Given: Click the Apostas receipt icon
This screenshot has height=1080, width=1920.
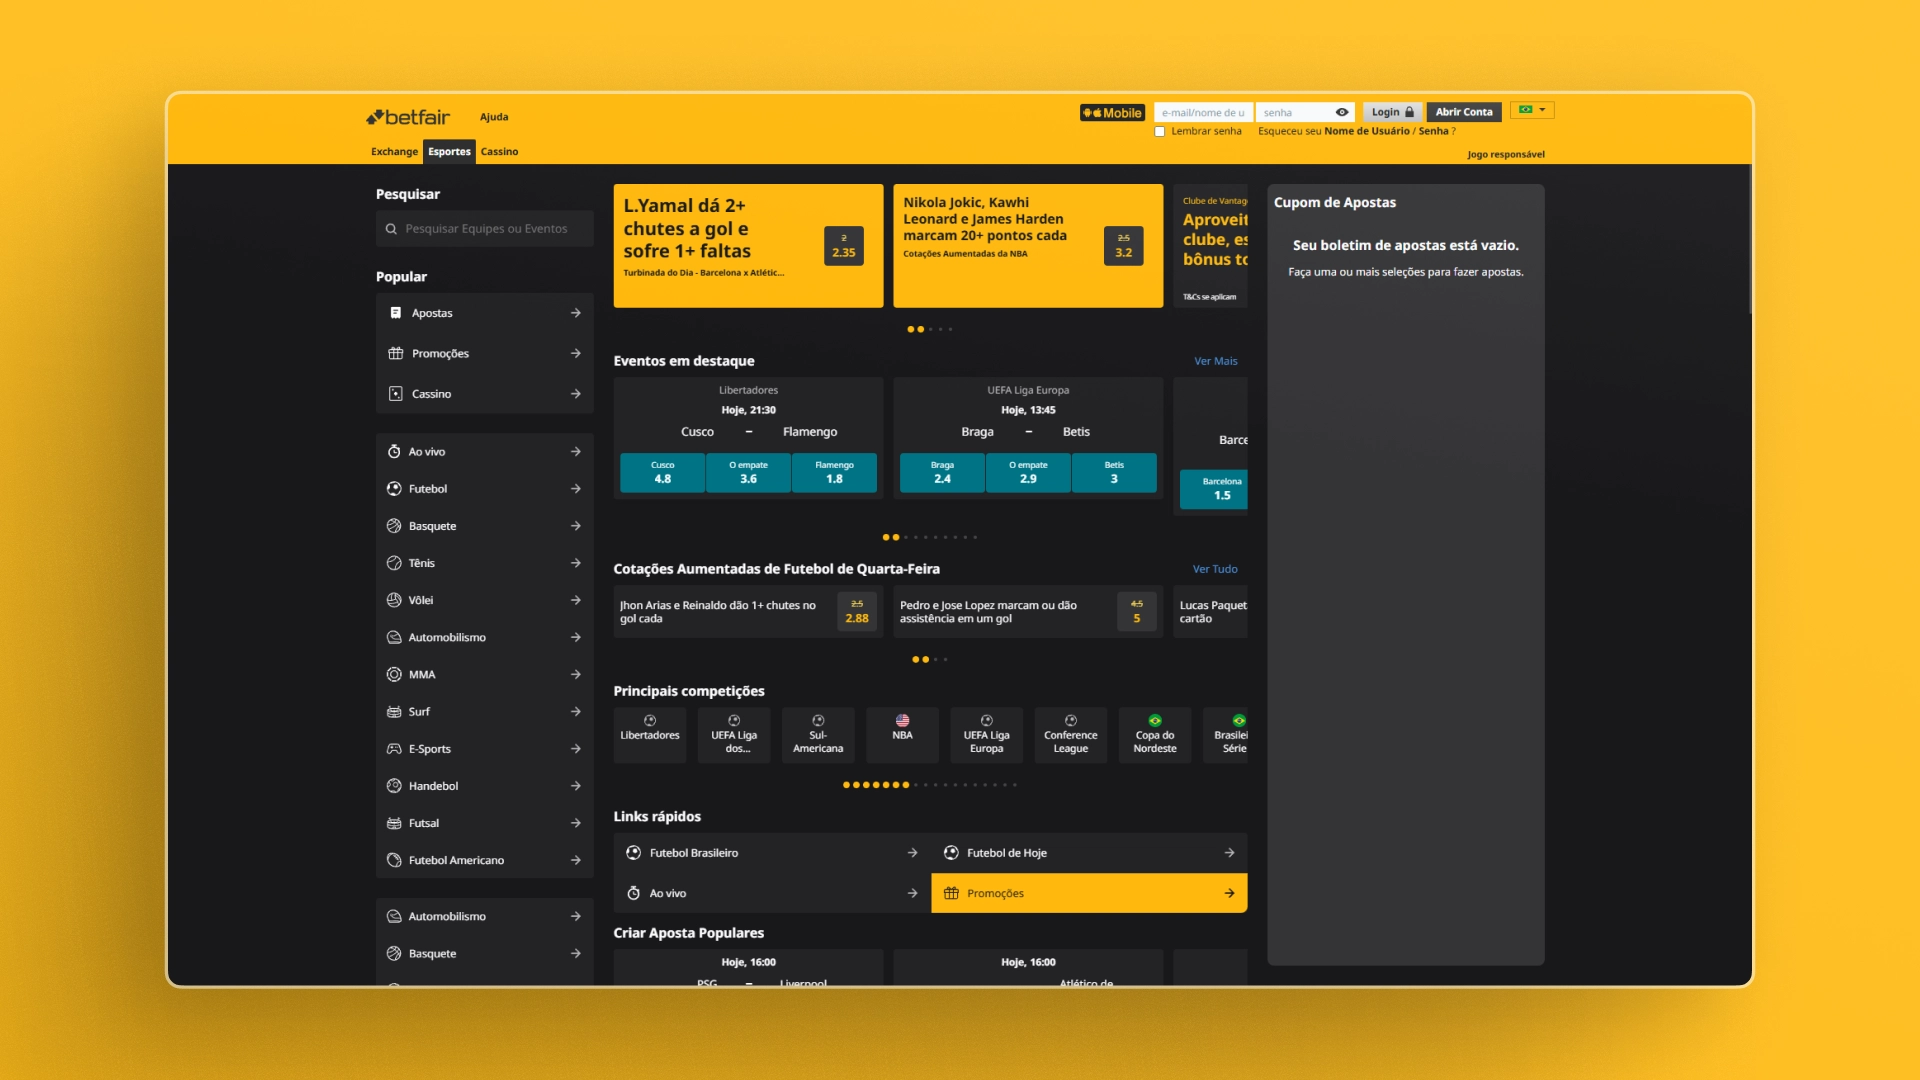Looking at the screenshot, I should 395,313.
